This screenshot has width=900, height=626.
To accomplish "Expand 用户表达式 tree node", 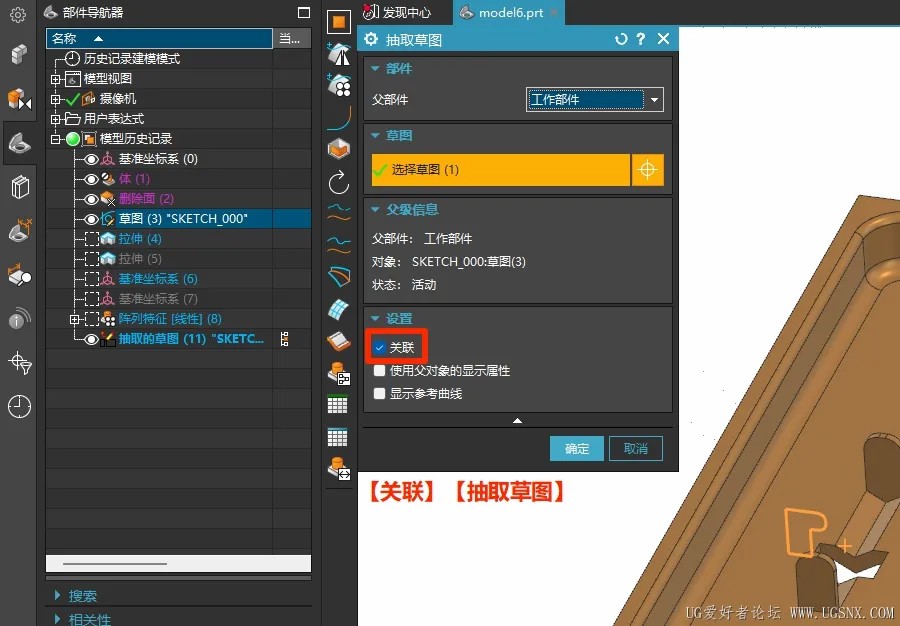I will click(x=56, y=119).
